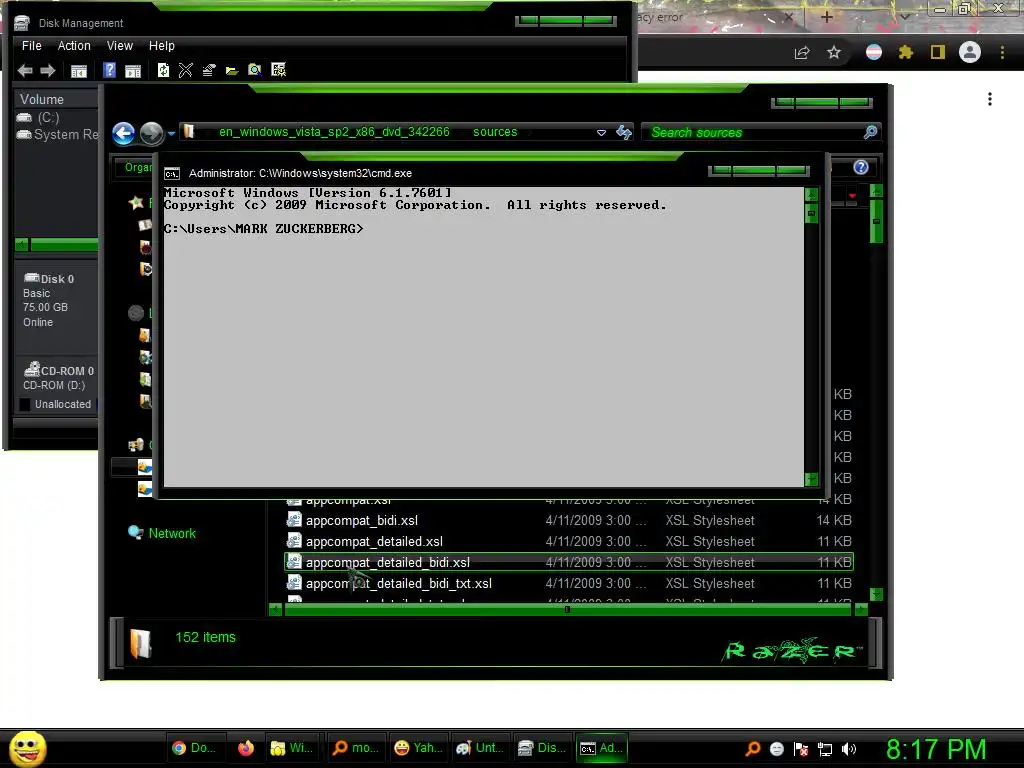The height and width of the screenshot is (768, 1024).
Task: Switch to the mo... search taskbar button
Action: (355, 748)
